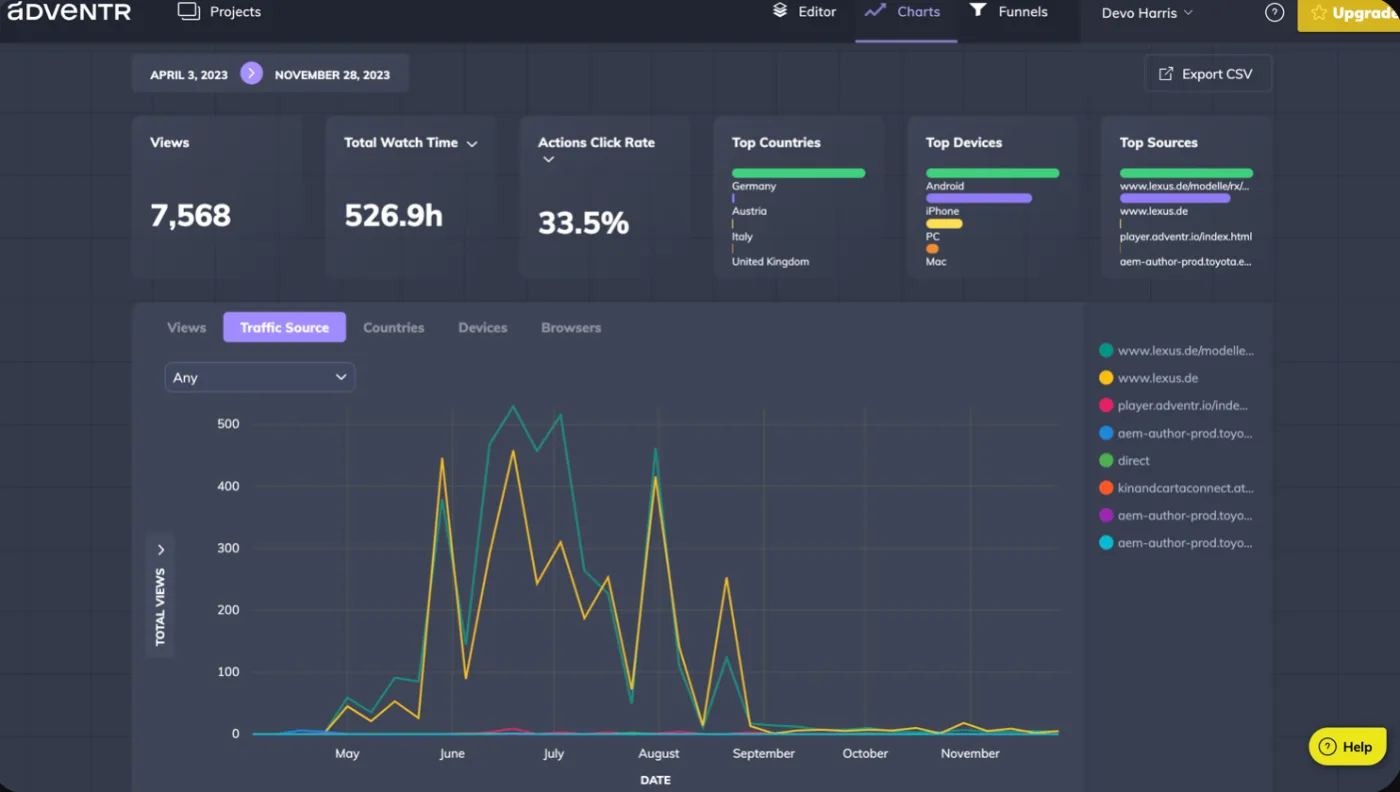Screen dimensions: 1400x792
Task: Expand the Total Watch Time dropdown
Action: 472,144
